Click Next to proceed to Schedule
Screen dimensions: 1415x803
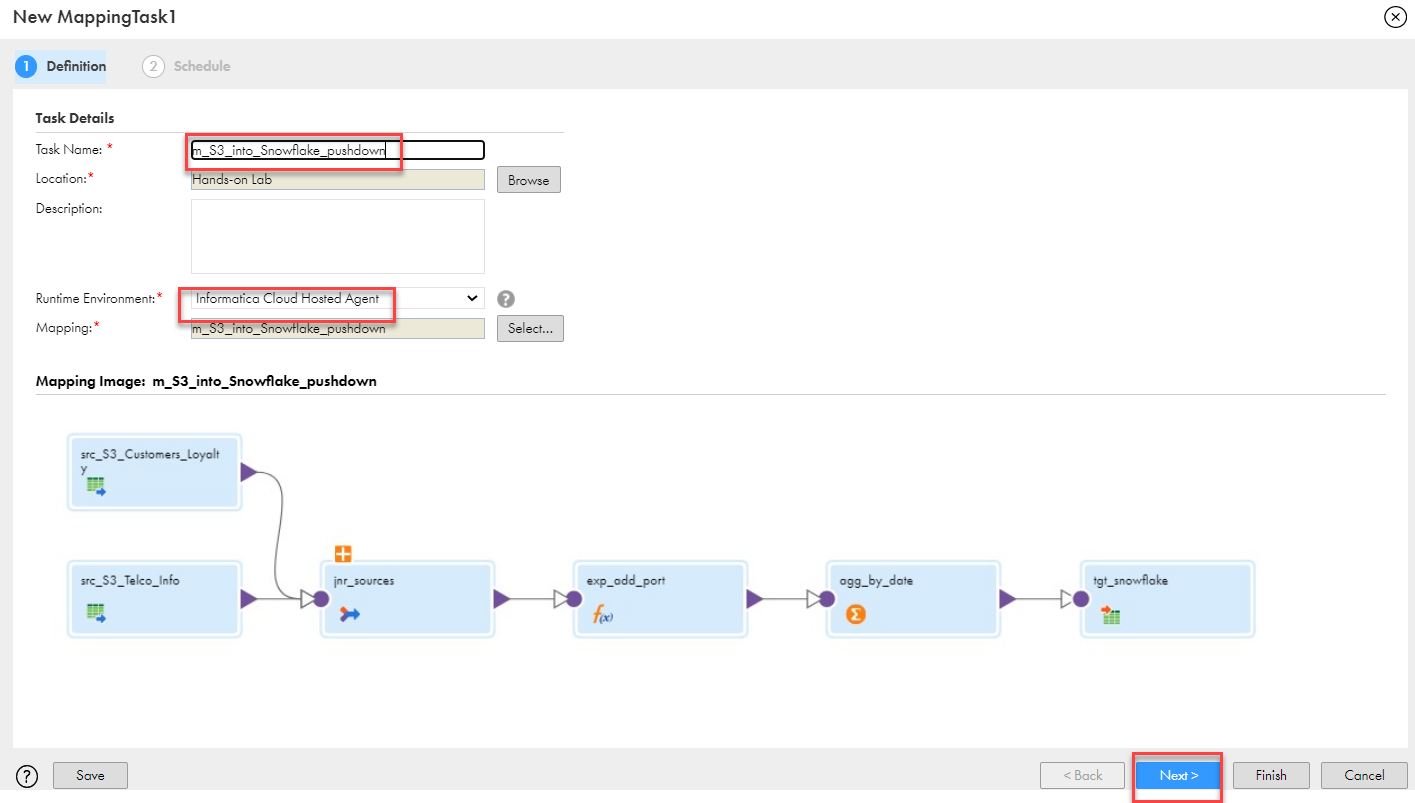pos(1178,775)
